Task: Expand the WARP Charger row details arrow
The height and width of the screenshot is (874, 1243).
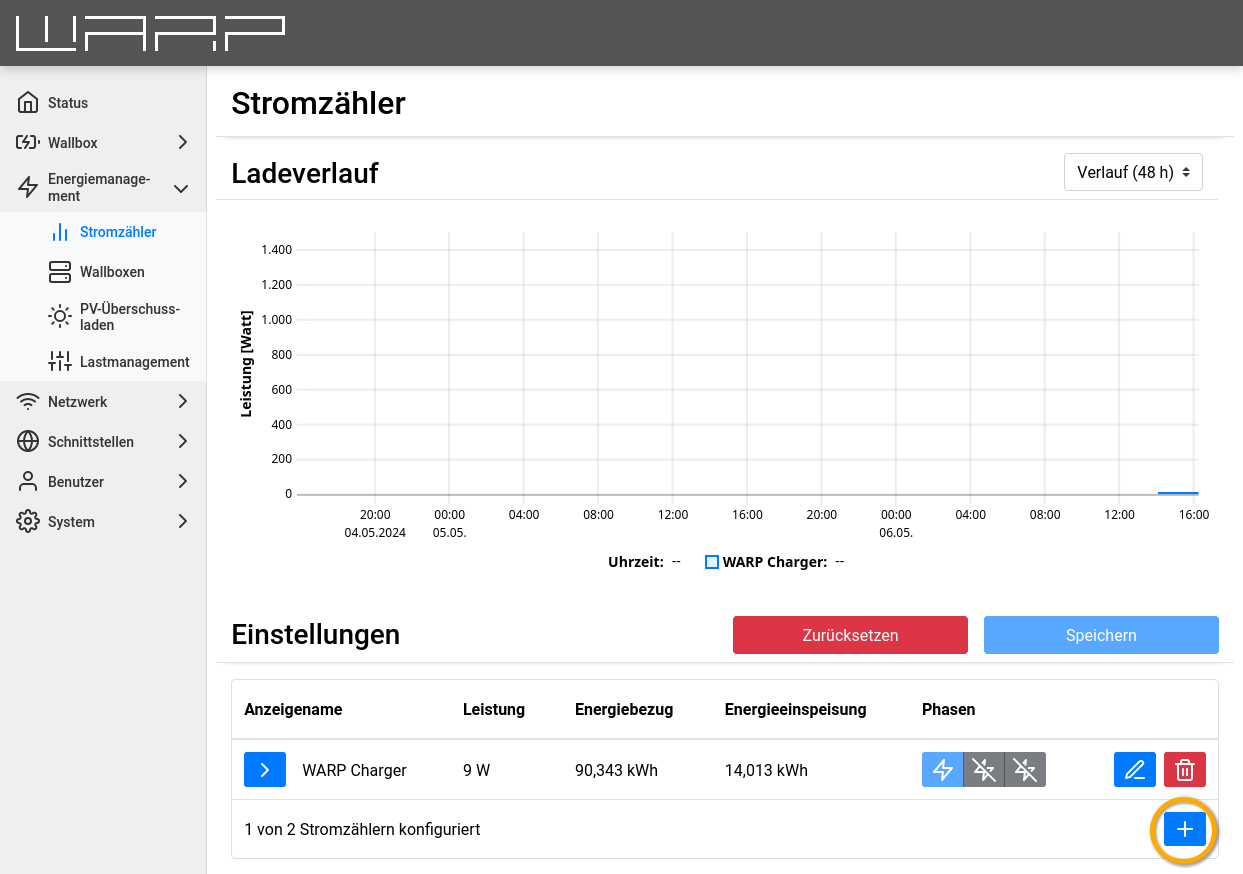Action: [264, 770]
